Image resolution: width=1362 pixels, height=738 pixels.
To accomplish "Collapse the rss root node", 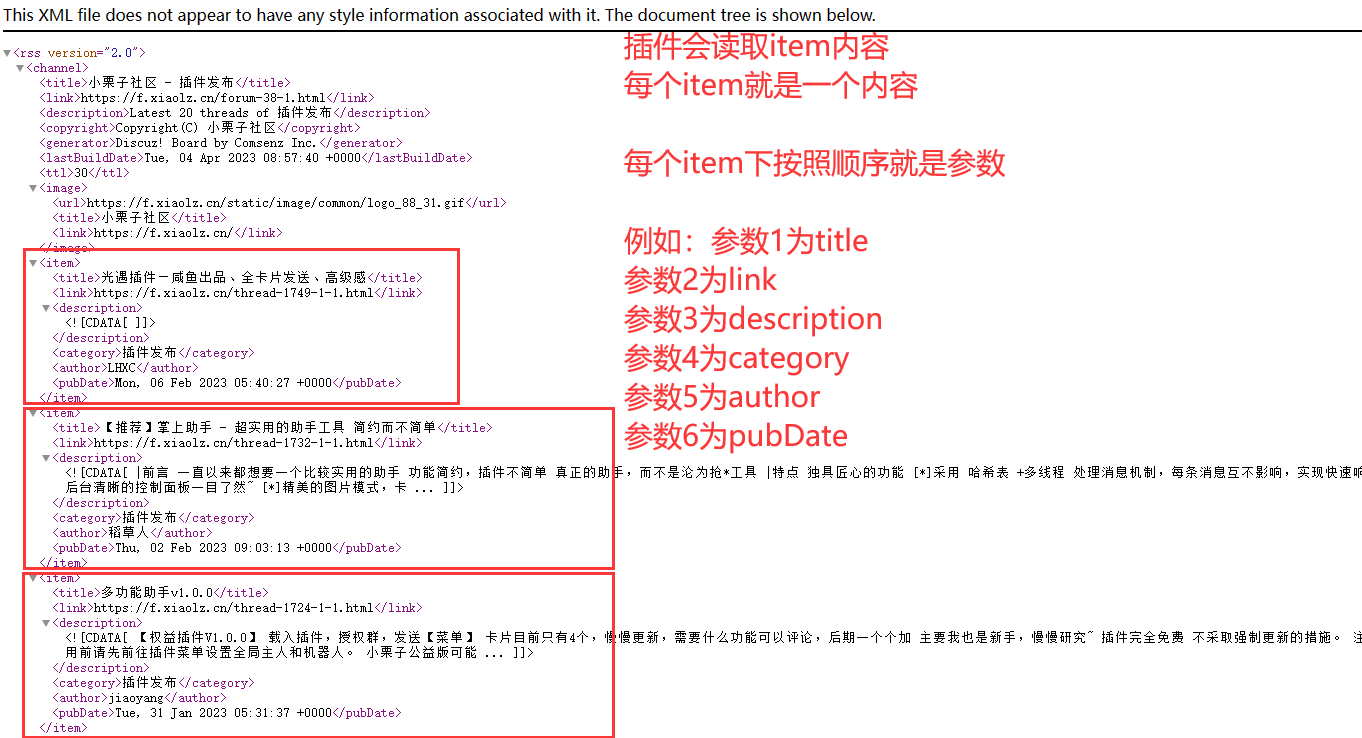I will tap(7, 53).
